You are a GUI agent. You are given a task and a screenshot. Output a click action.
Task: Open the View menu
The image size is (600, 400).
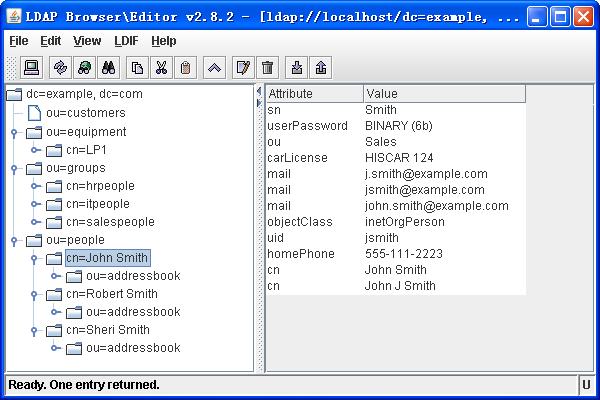click(x=87, y=41)
